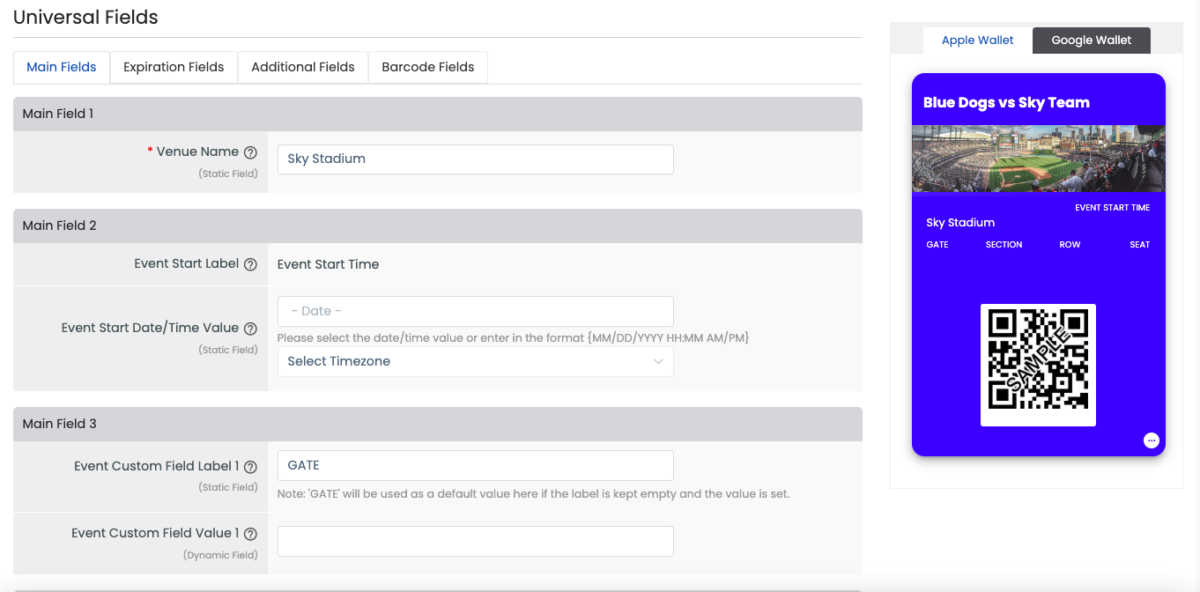
Task: Switch the pass preview to Google Wallet
Action: coord(1091,40)
